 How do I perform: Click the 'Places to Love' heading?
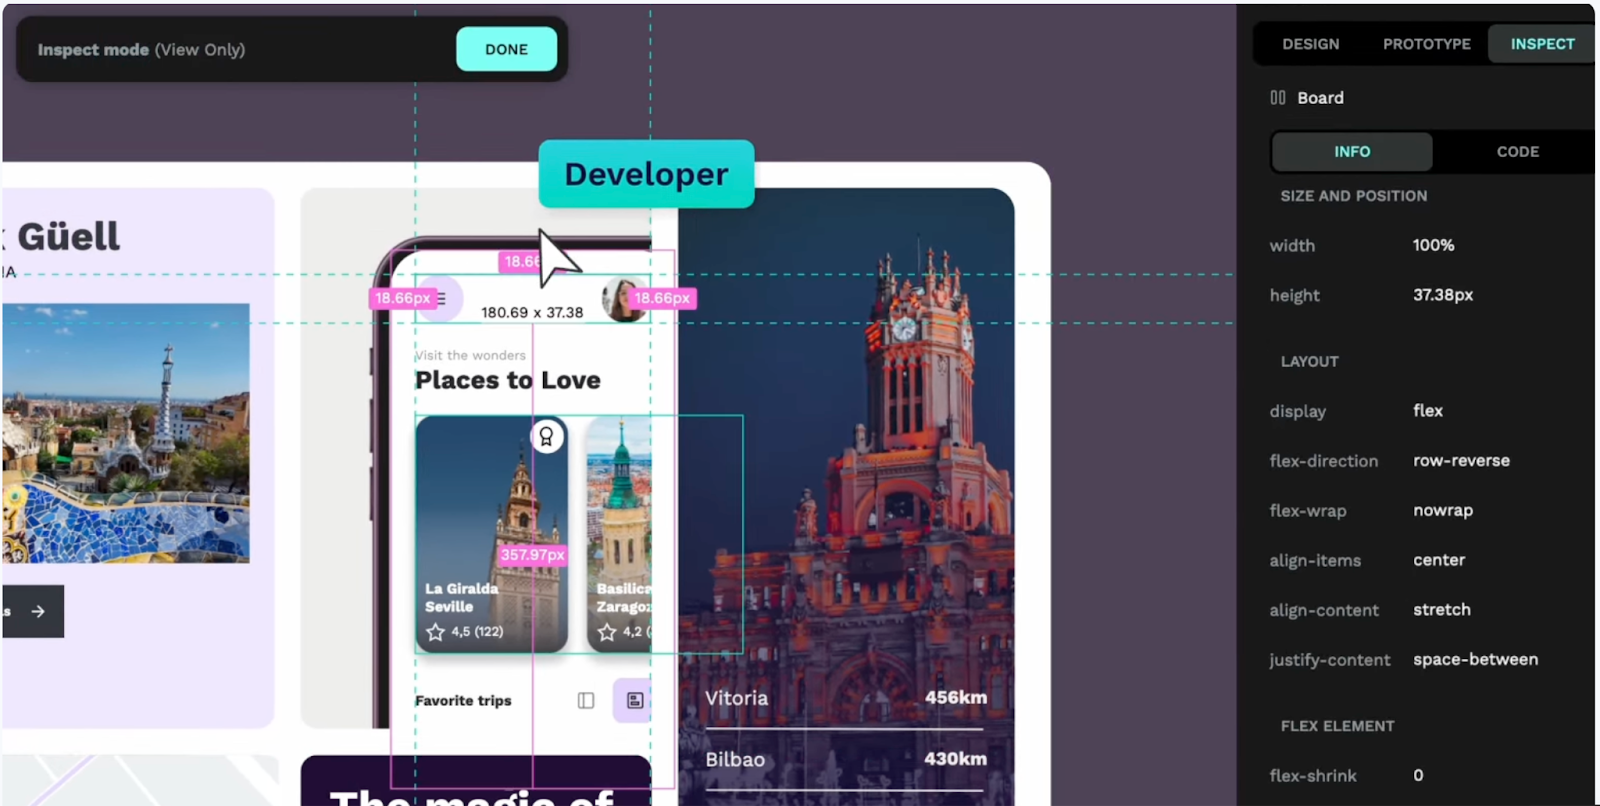coord(508,380)
